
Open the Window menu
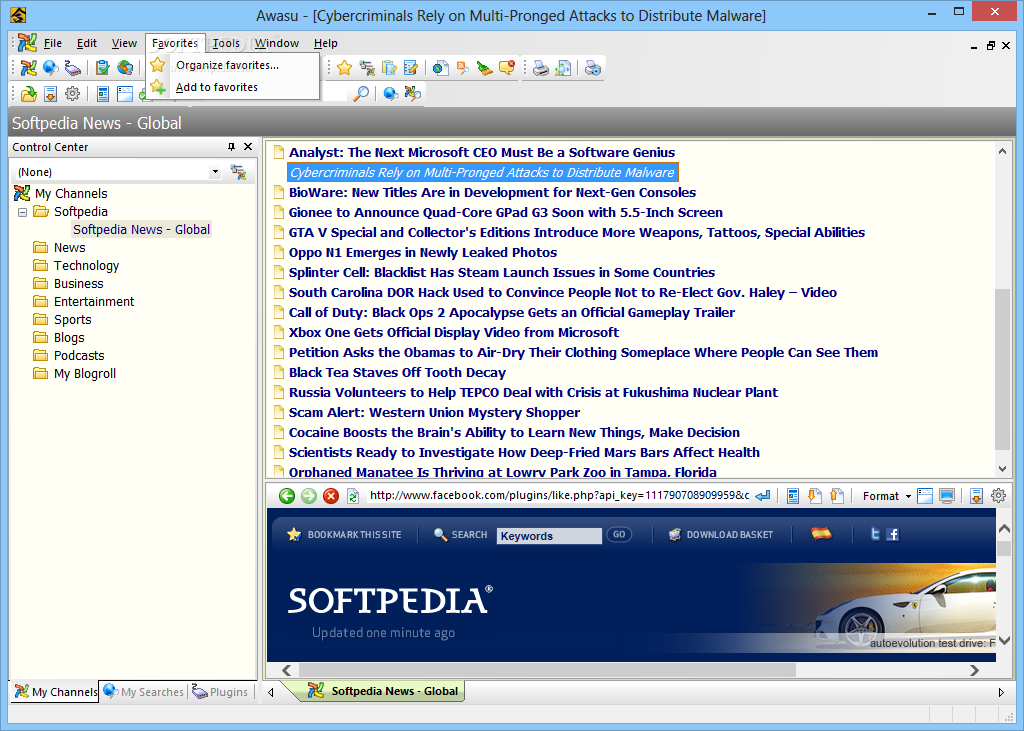(277, 43)
